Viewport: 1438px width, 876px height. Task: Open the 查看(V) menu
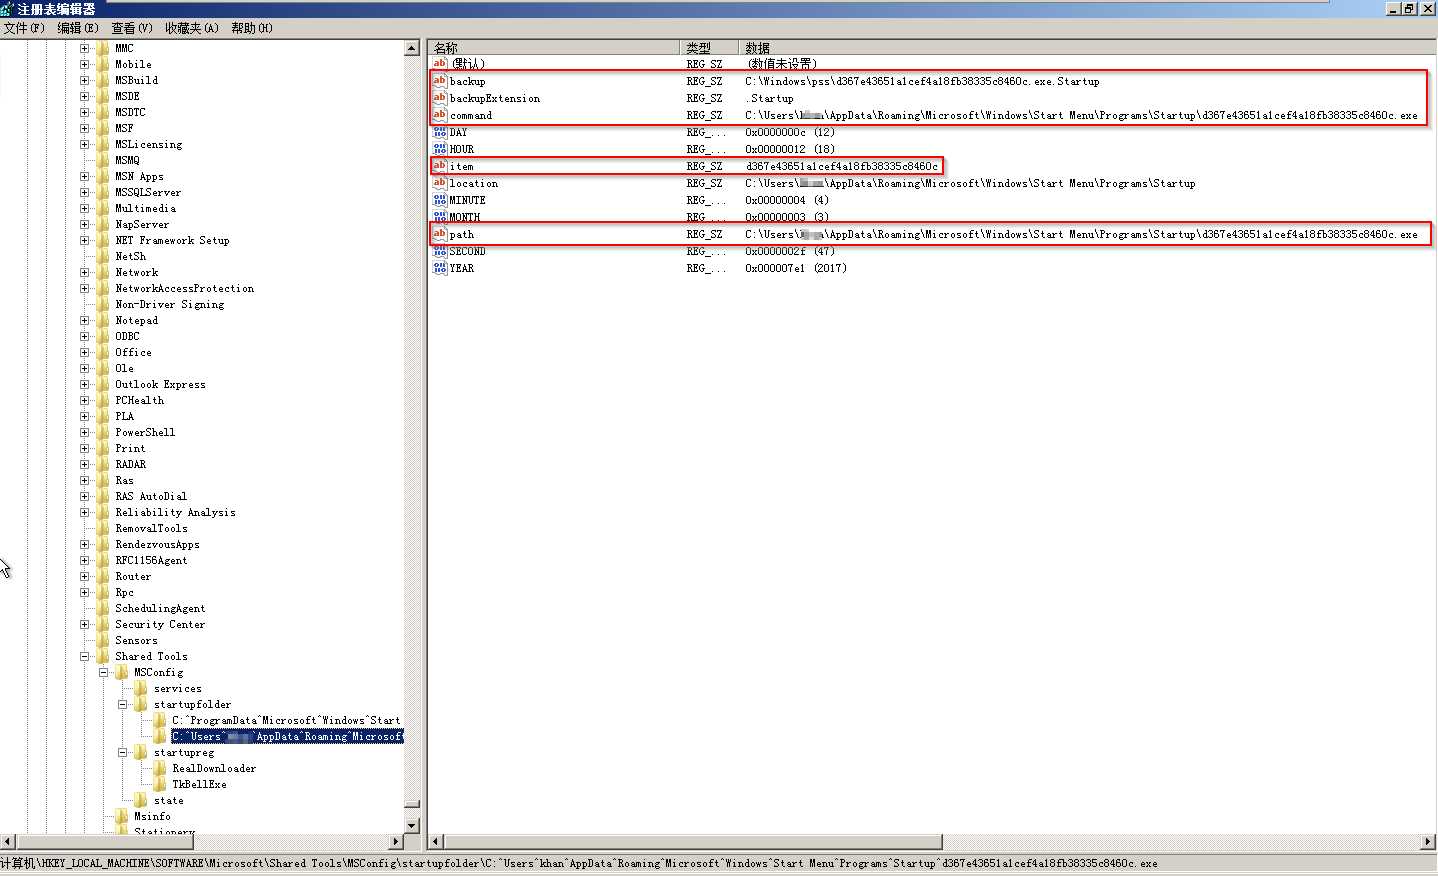pos(132,28)
